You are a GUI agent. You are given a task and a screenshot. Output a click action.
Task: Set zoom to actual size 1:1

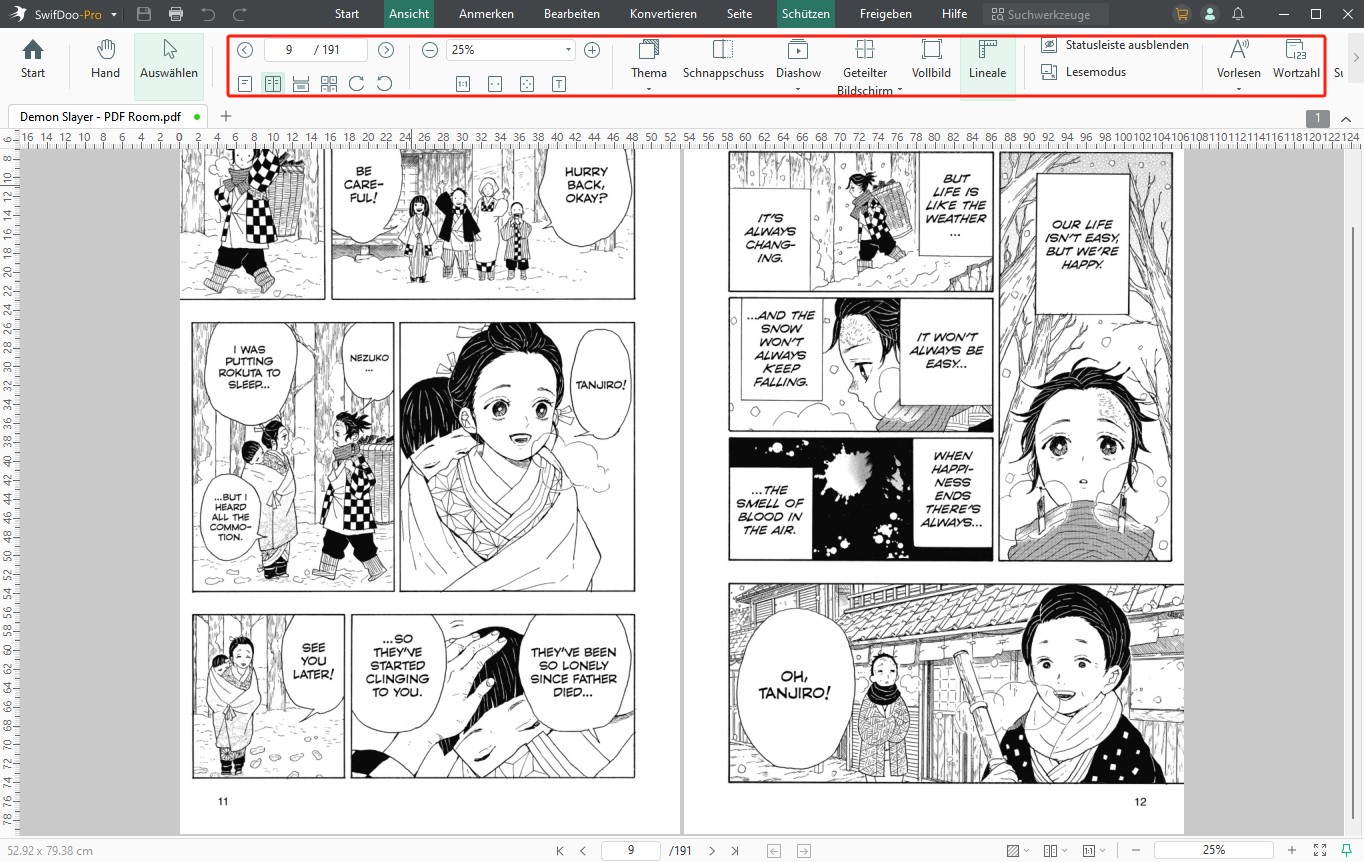click(x=463, y=84)
